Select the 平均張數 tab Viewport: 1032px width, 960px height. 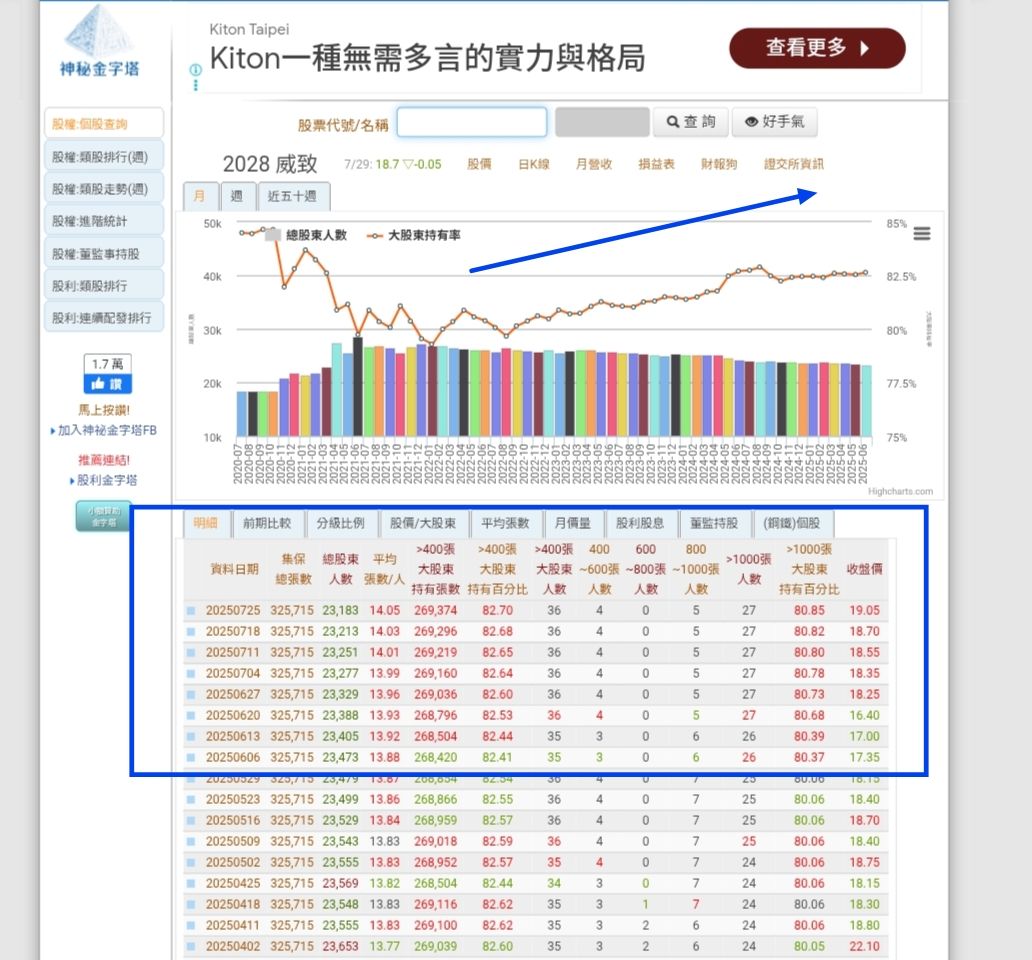pyautogui.click(x=505, y=523)
